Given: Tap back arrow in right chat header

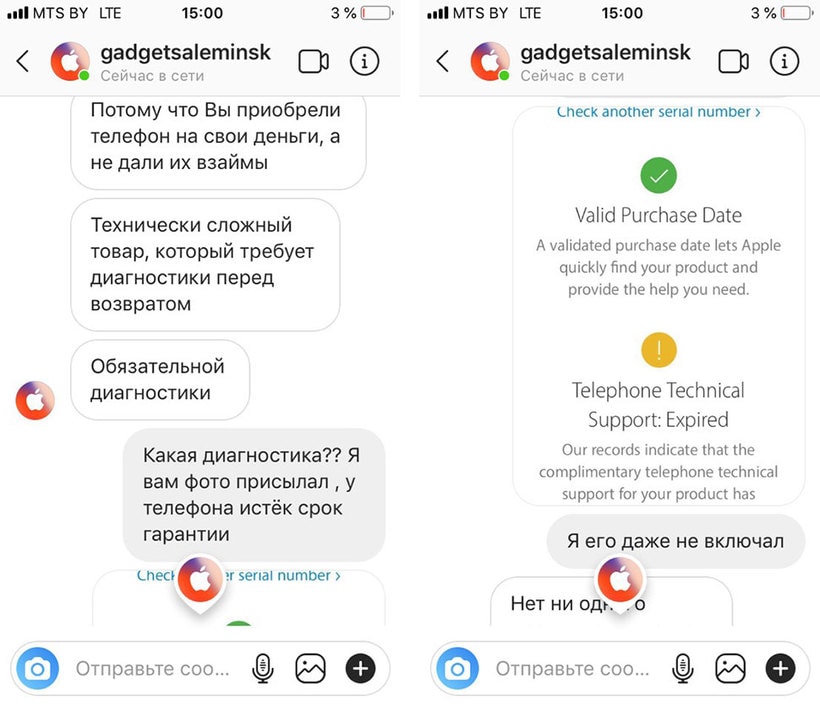Looking at the screenshot, I should coord(443,61).
